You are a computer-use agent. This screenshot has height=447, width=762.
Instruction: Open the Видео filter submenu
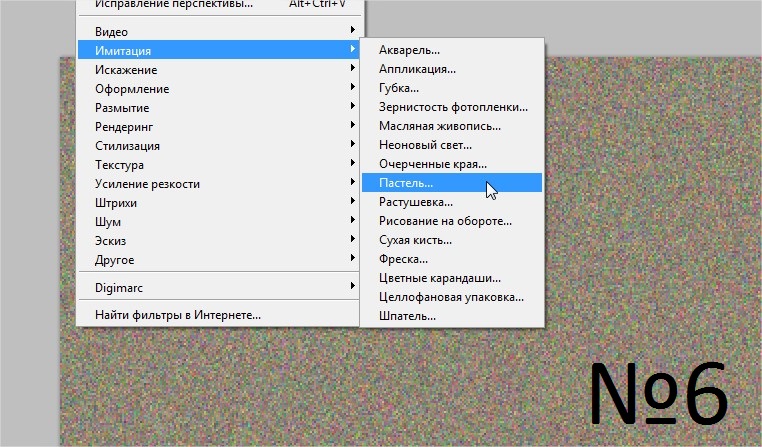click(x=218, y=32)
